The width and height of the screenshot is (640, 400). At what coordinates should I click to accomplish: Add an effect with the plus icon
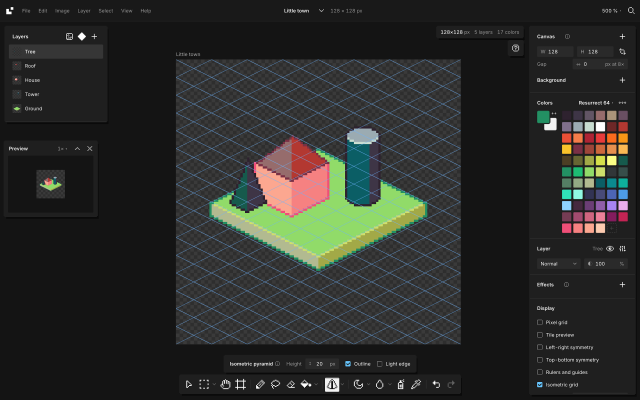622,284
